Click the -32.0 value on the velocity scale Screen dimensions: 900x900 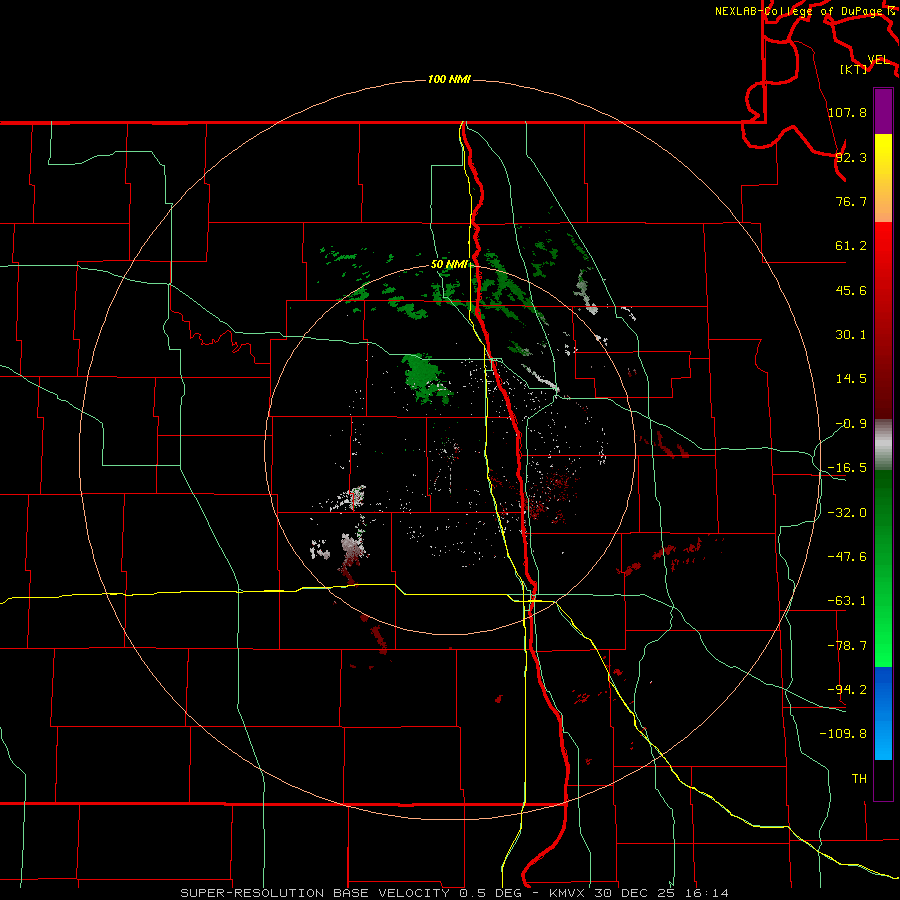[x=847, y=513]
